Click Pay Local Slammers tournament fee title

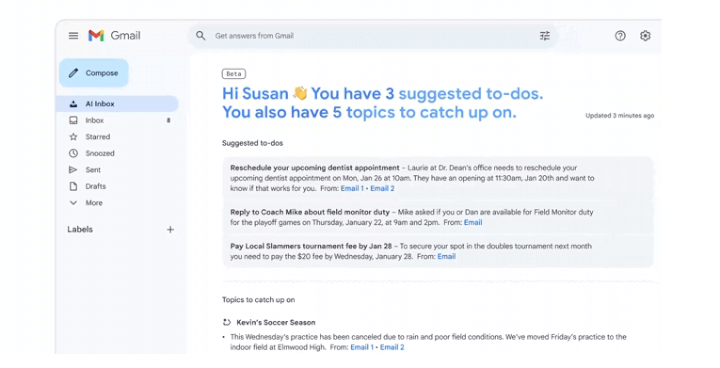click(311, 246)
